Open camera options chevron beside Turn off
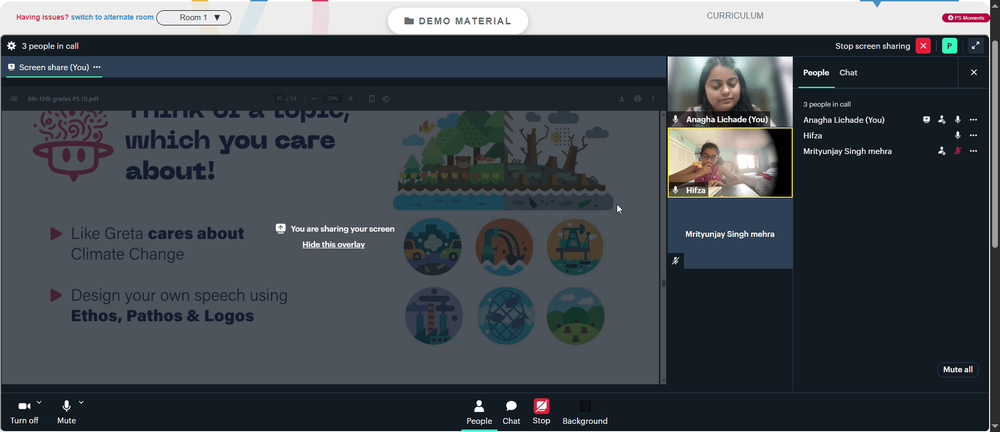This screenshot has height=432, width=1000. coord(39,402)
